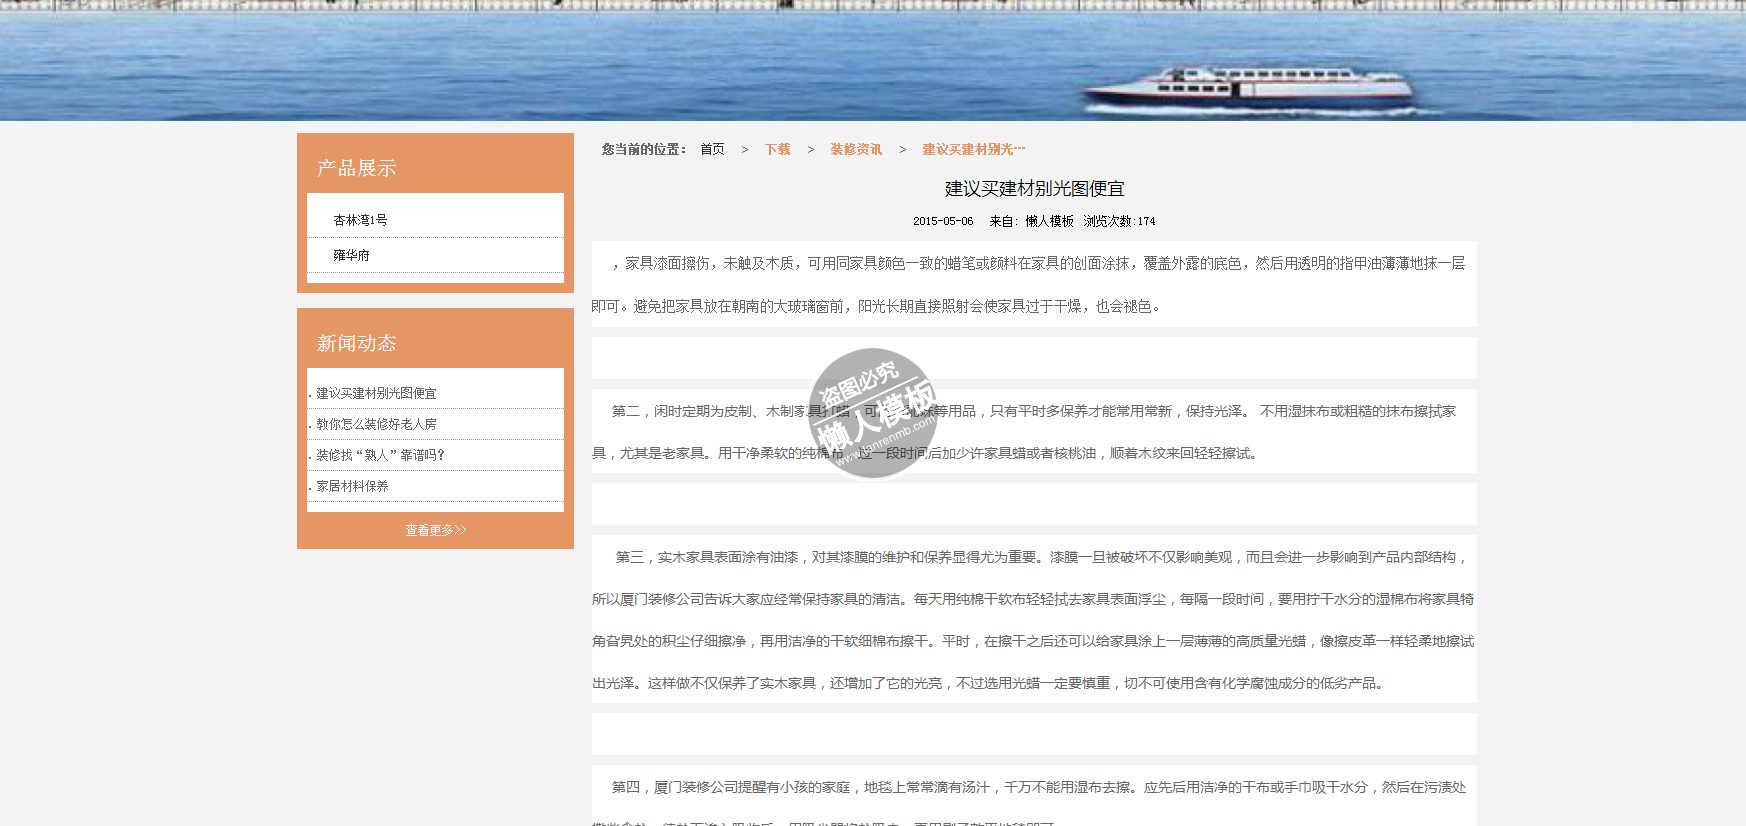Click the 新闻动态 sidebar heading

pyautogui.click(x=357, y=343)
